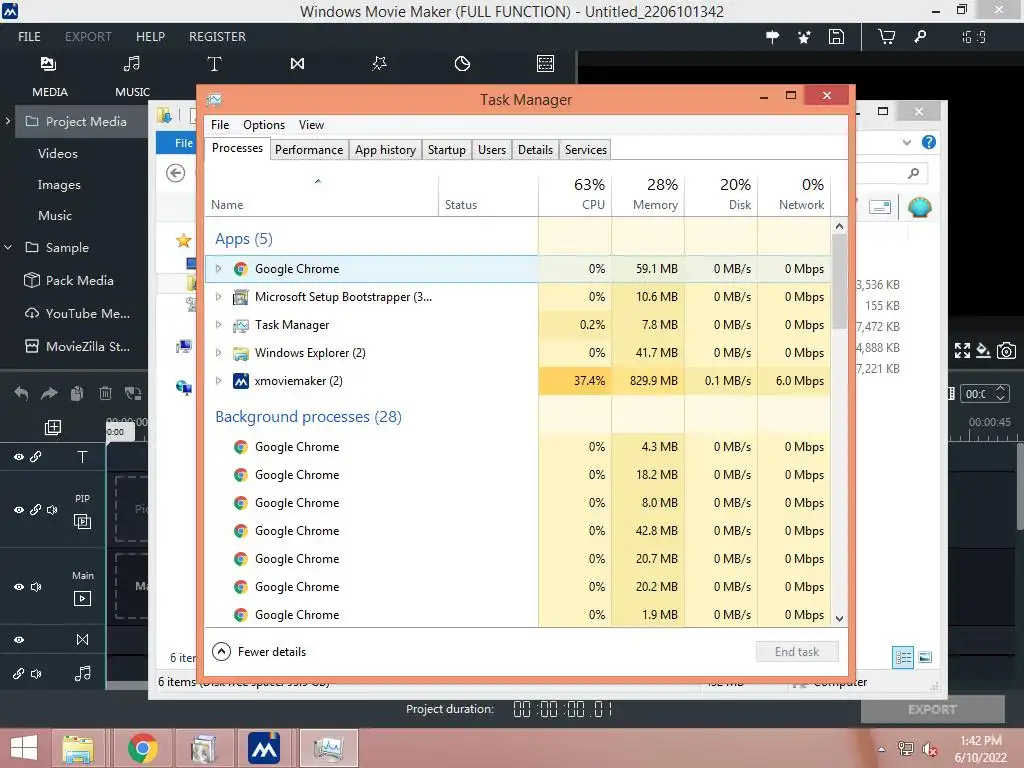Click the Windows Start button

pyautogui.click(x=24, y=748)
